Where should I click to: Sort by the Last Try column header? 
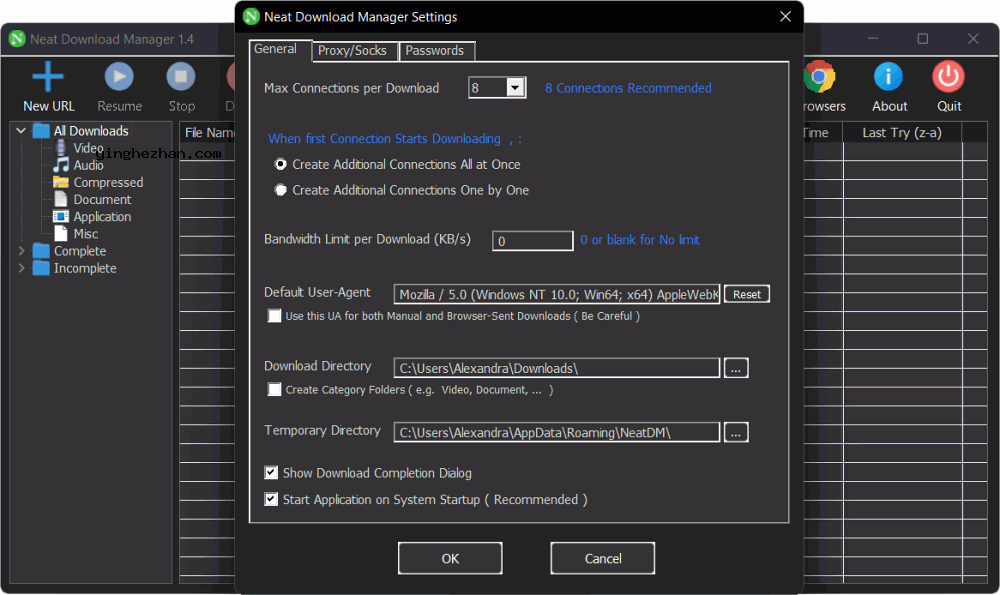[x=902, y=133]
